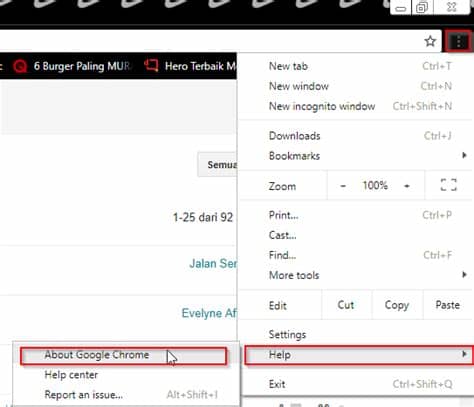Open the Jalan Ser link
474x407 pixels.
213,263
